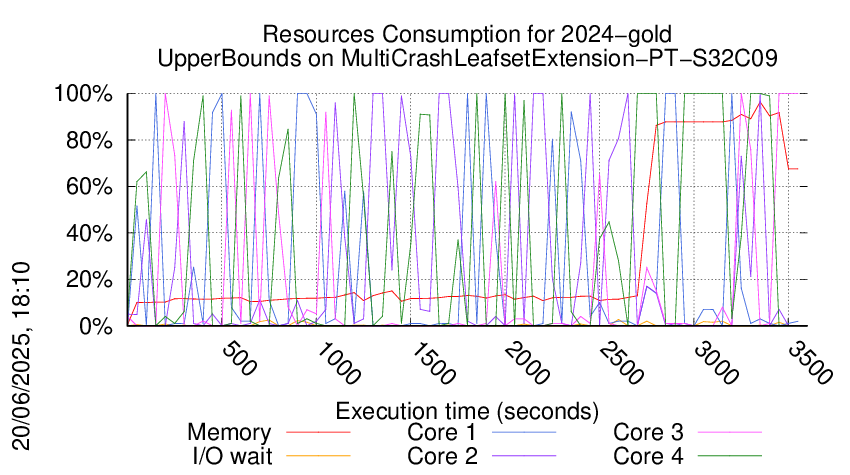The height and width of the screenshot is (475, 850).
Task: Click the 3000 x-axis tick label
Action: click(x=716, y=363)
